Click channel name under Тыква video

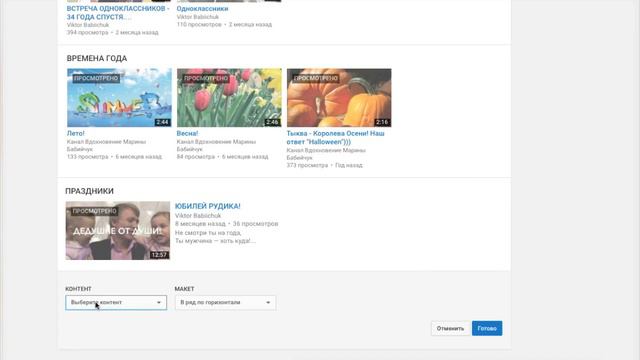click(326, 154)
